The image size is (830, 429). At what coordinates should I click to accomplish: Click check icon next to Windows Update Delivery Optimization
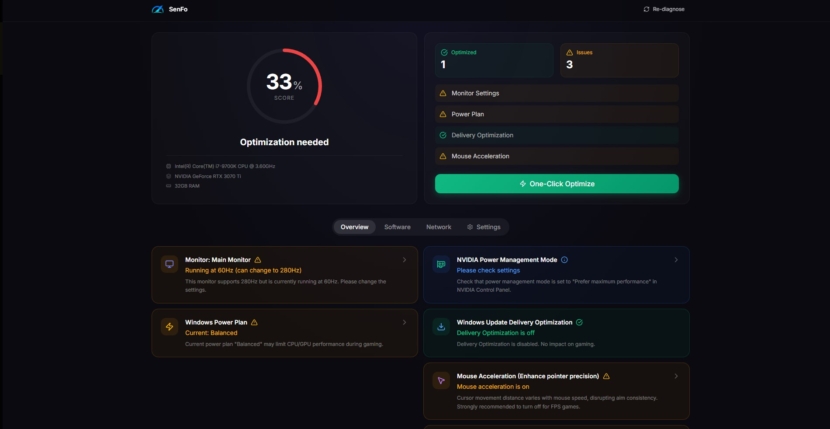pos(579,322)
